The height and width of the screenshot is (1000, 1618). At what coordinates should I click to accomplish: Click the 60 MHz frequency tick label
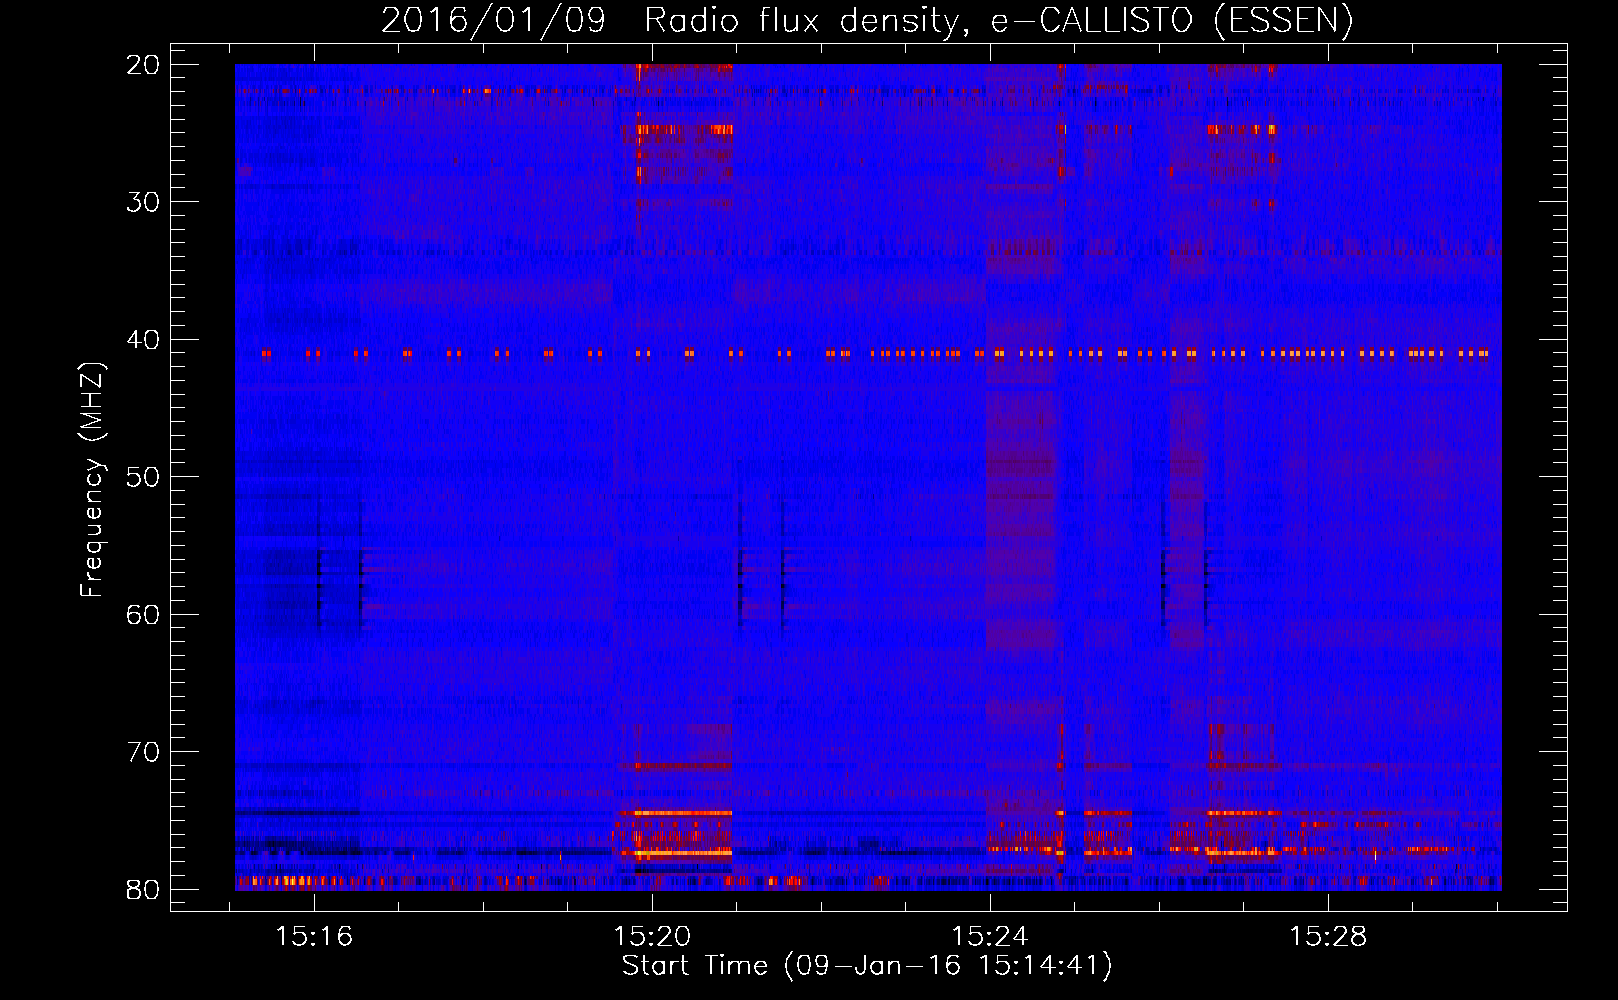[143, 614]
